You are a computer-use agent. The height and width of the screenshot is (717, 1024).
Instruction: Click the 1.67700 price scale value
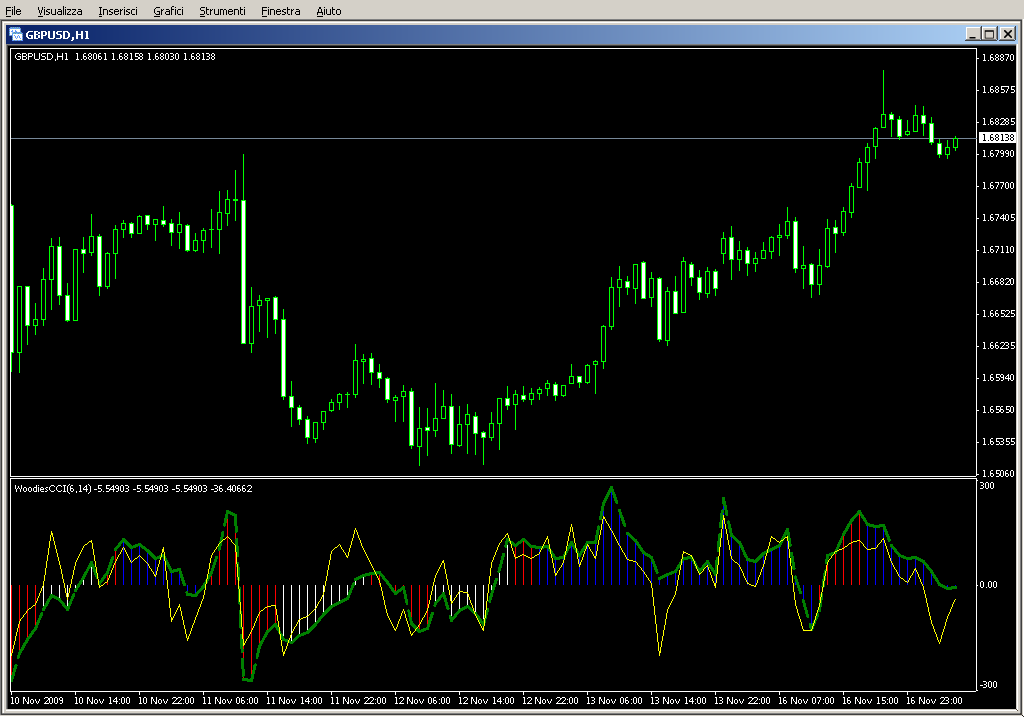click(x=999, y=185)
